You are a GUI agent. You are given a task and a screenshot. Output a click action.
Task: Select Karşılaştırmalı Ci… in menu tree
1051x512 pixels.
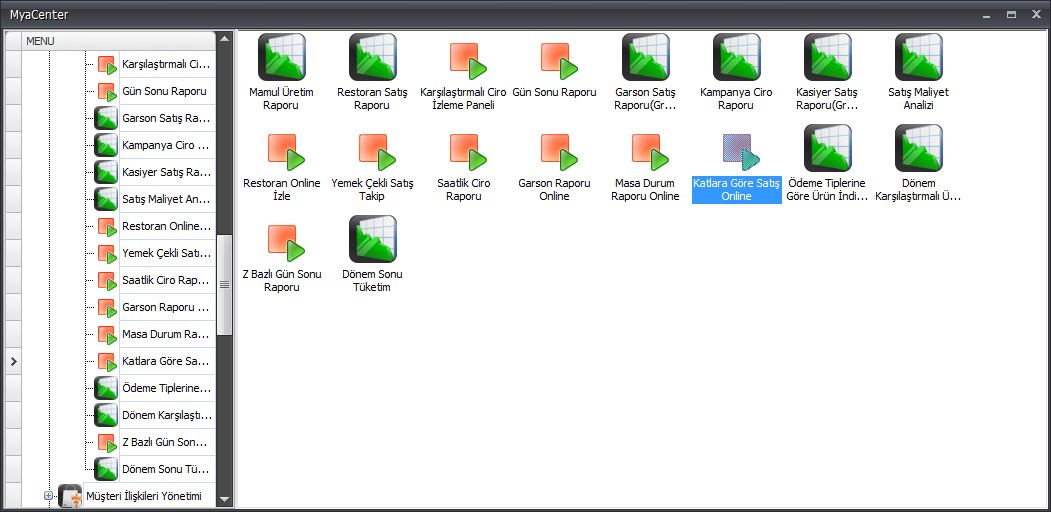(x=167, y=65)
